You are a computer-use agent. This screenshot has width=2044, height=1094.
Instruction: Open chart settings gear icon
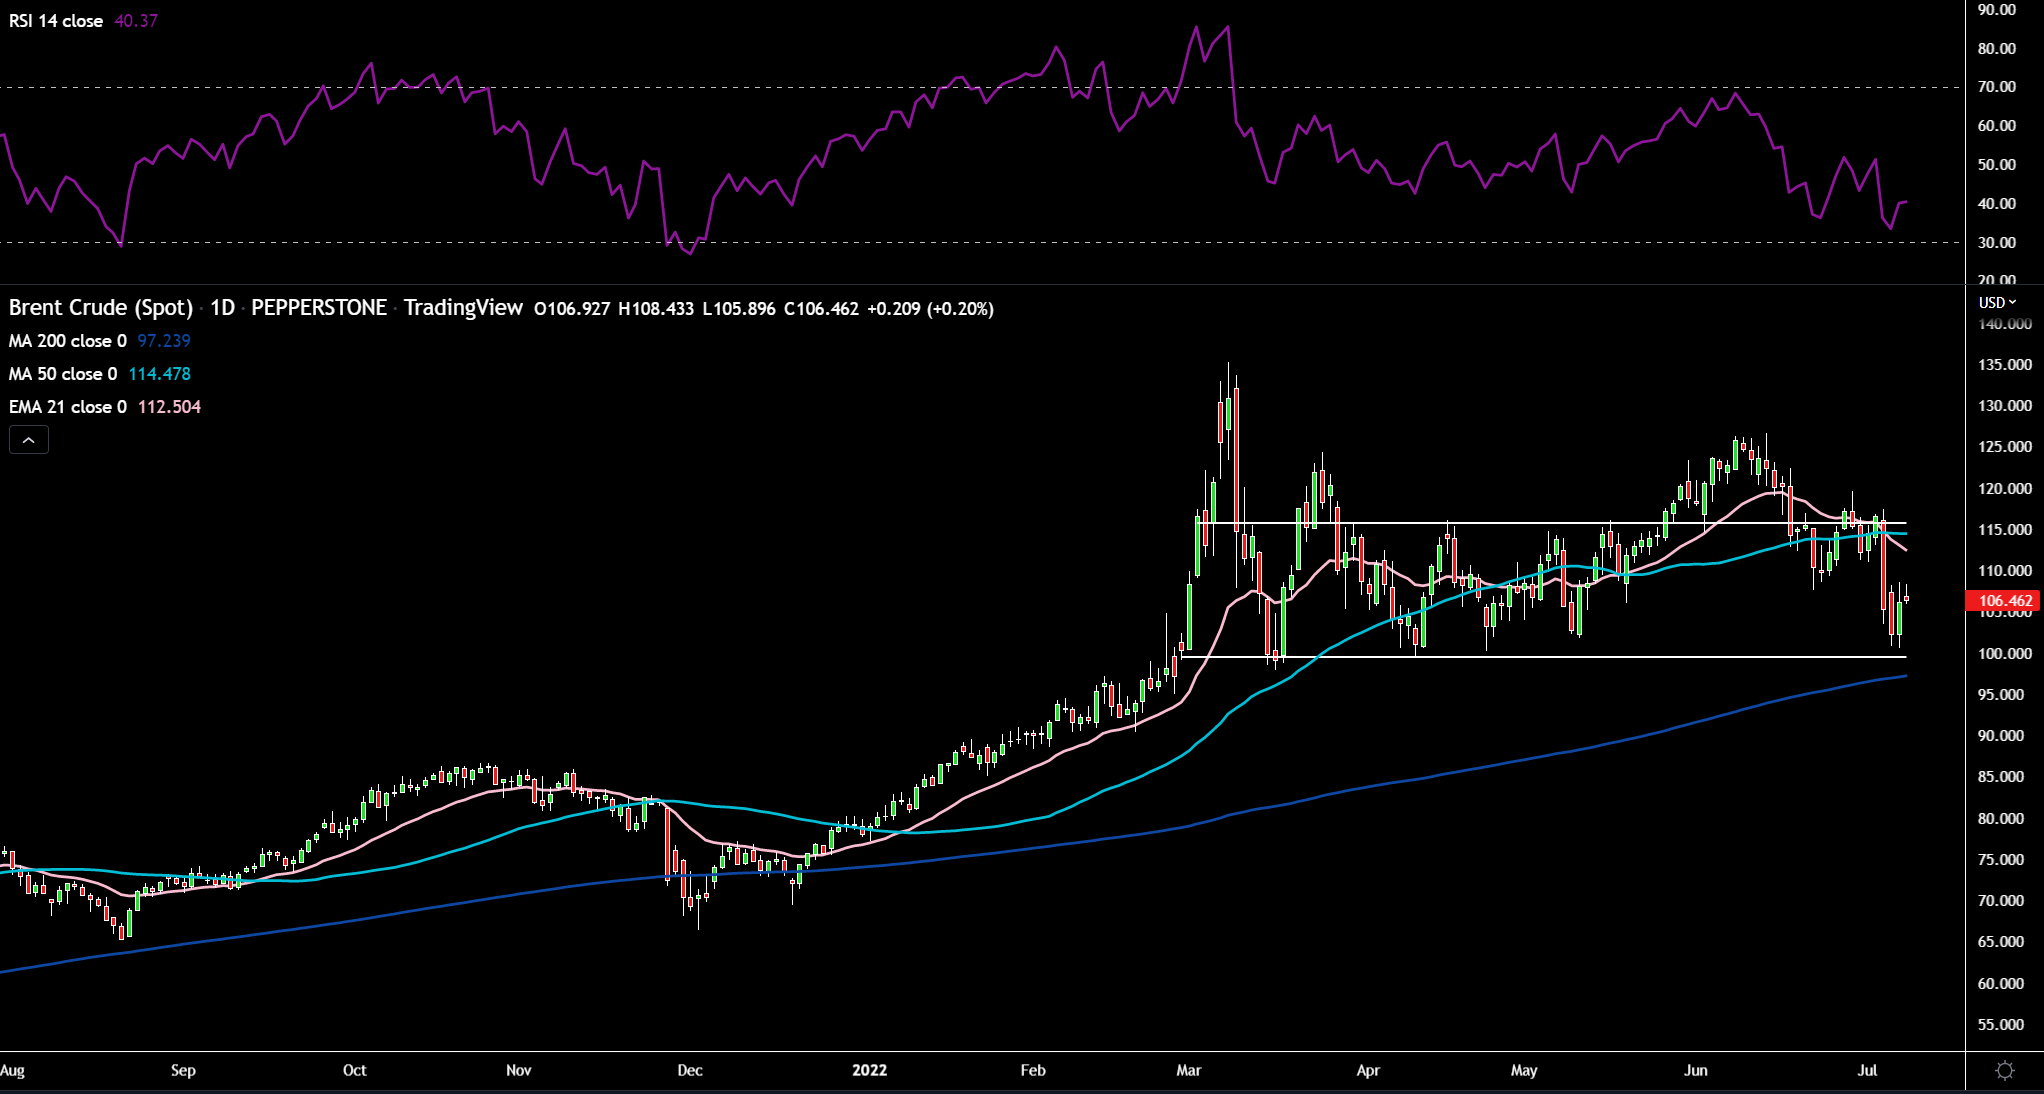2004,1071
